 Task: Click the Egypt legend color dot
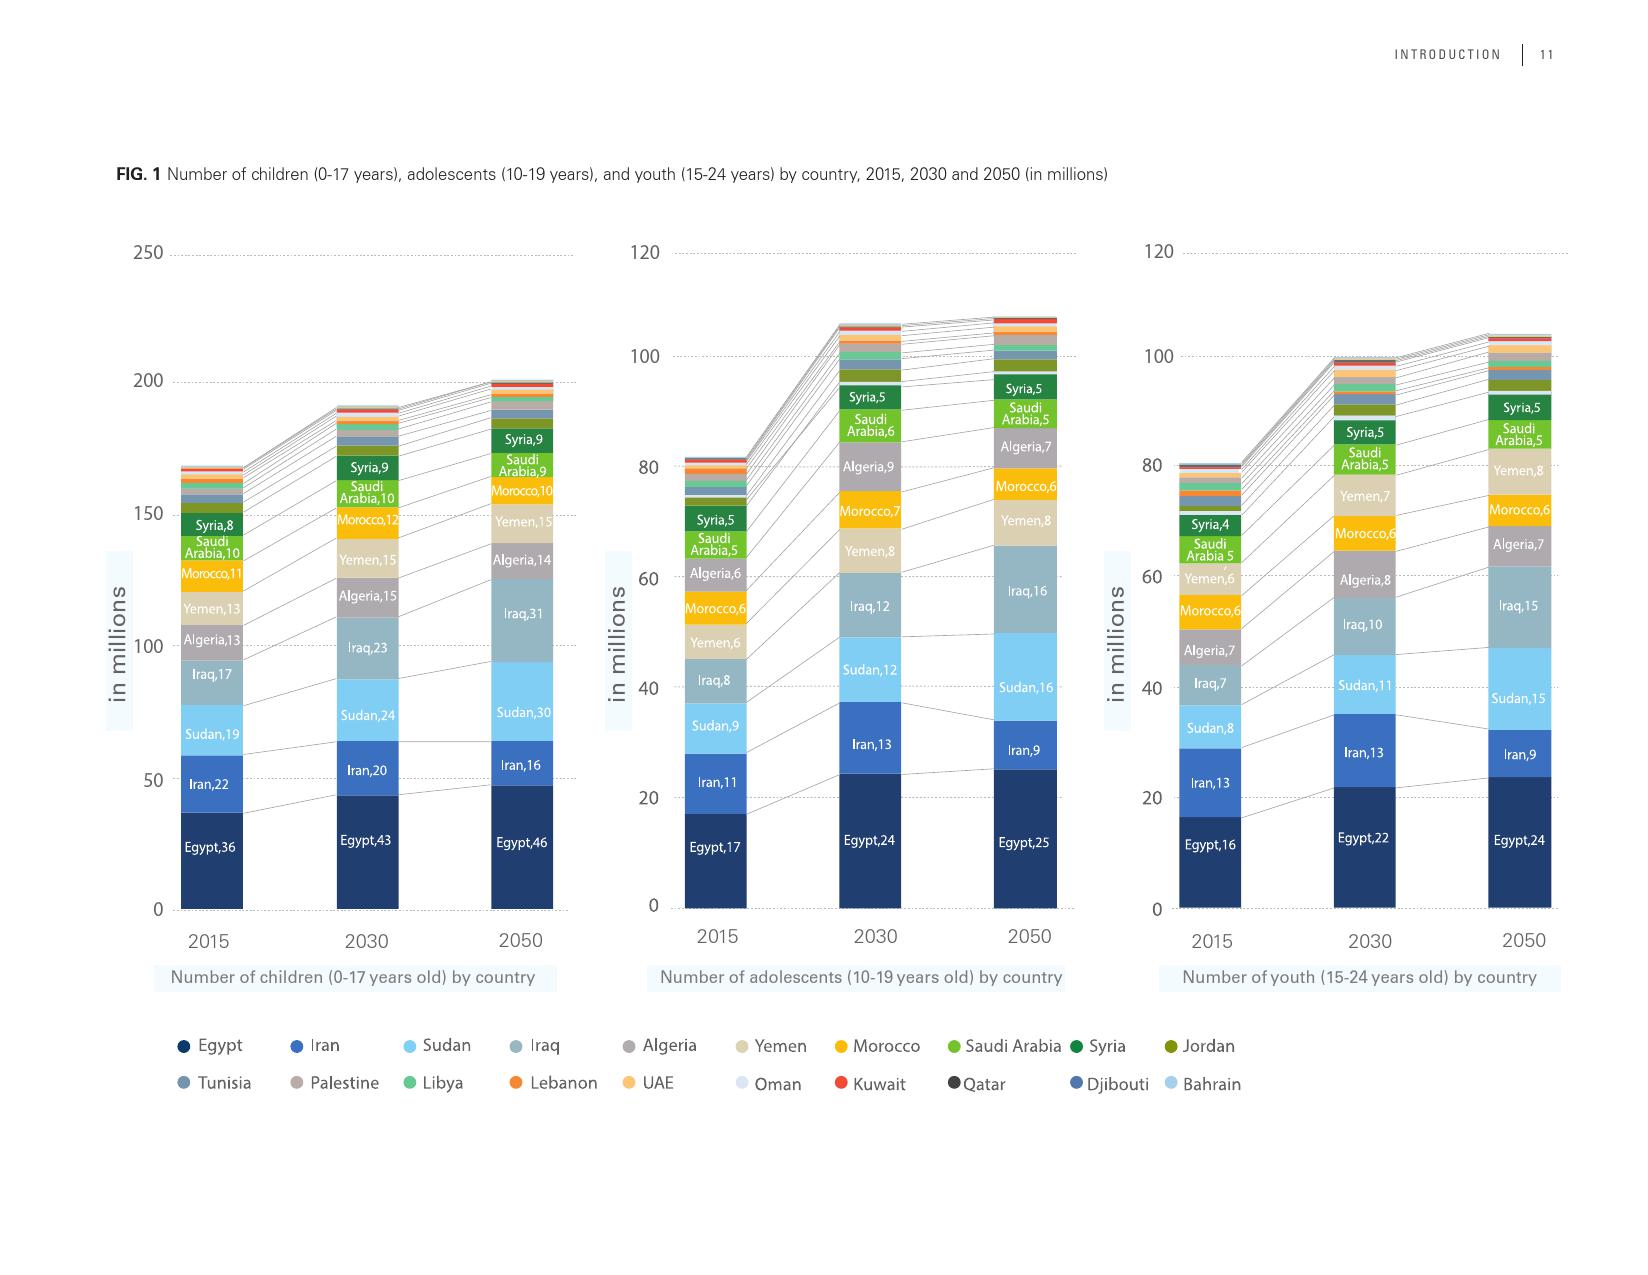(184, 1046)
